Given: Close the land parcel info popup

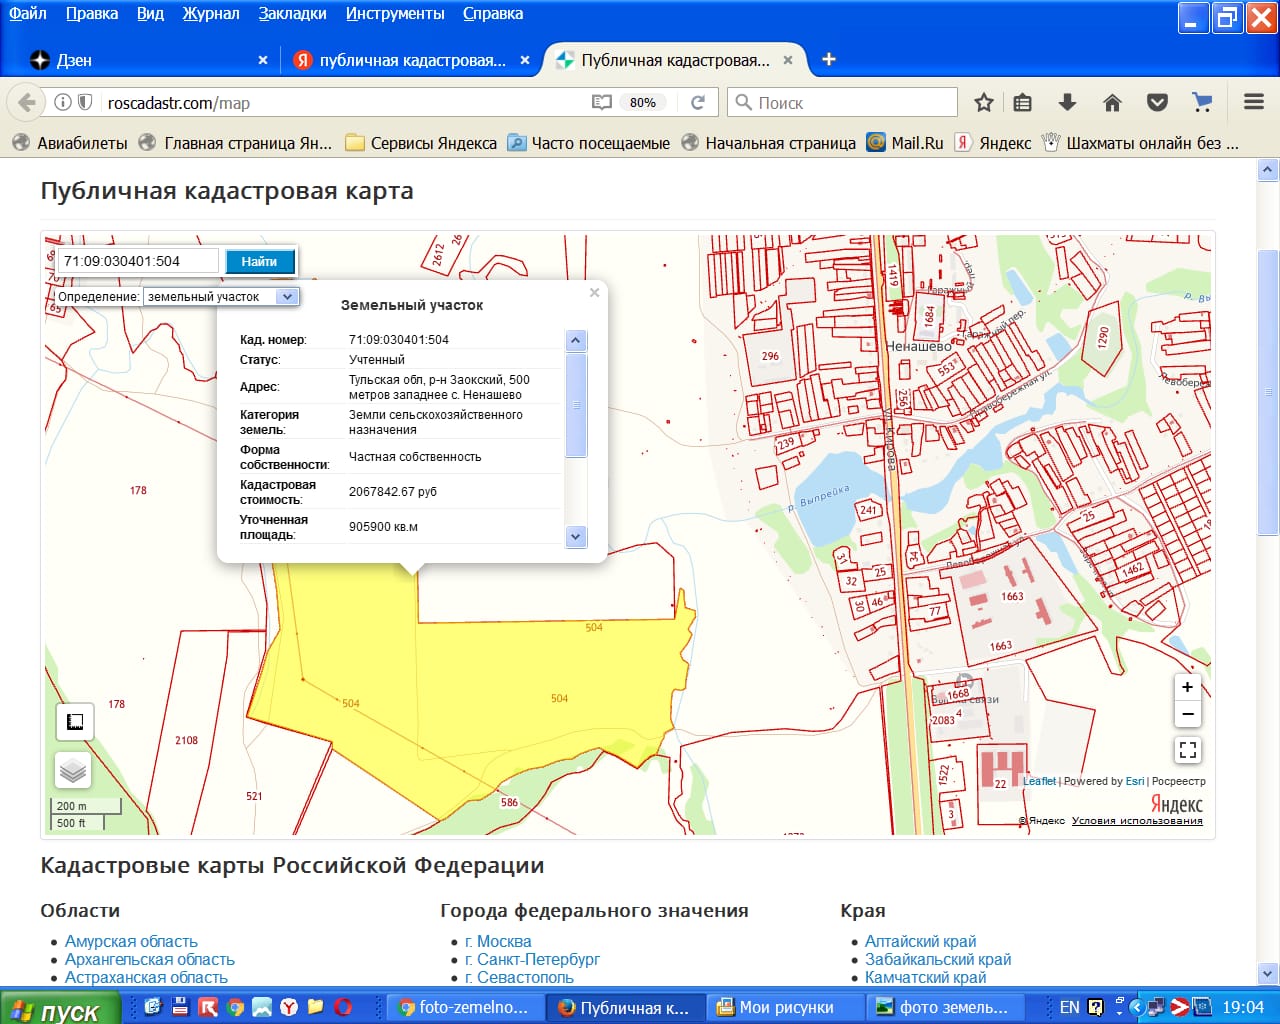Looking at the screenshot, I should (x=594, y=293).
